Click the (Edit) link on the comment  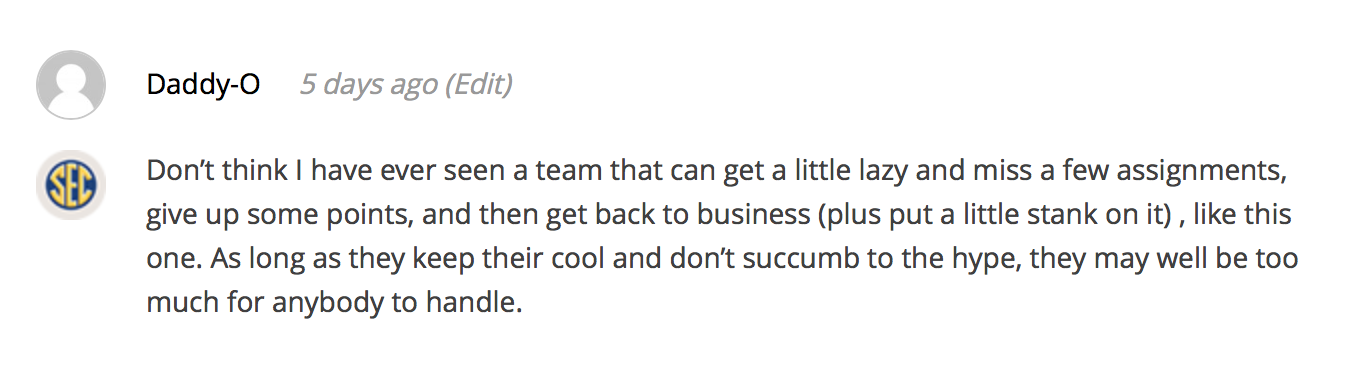[x=478, y=84]
